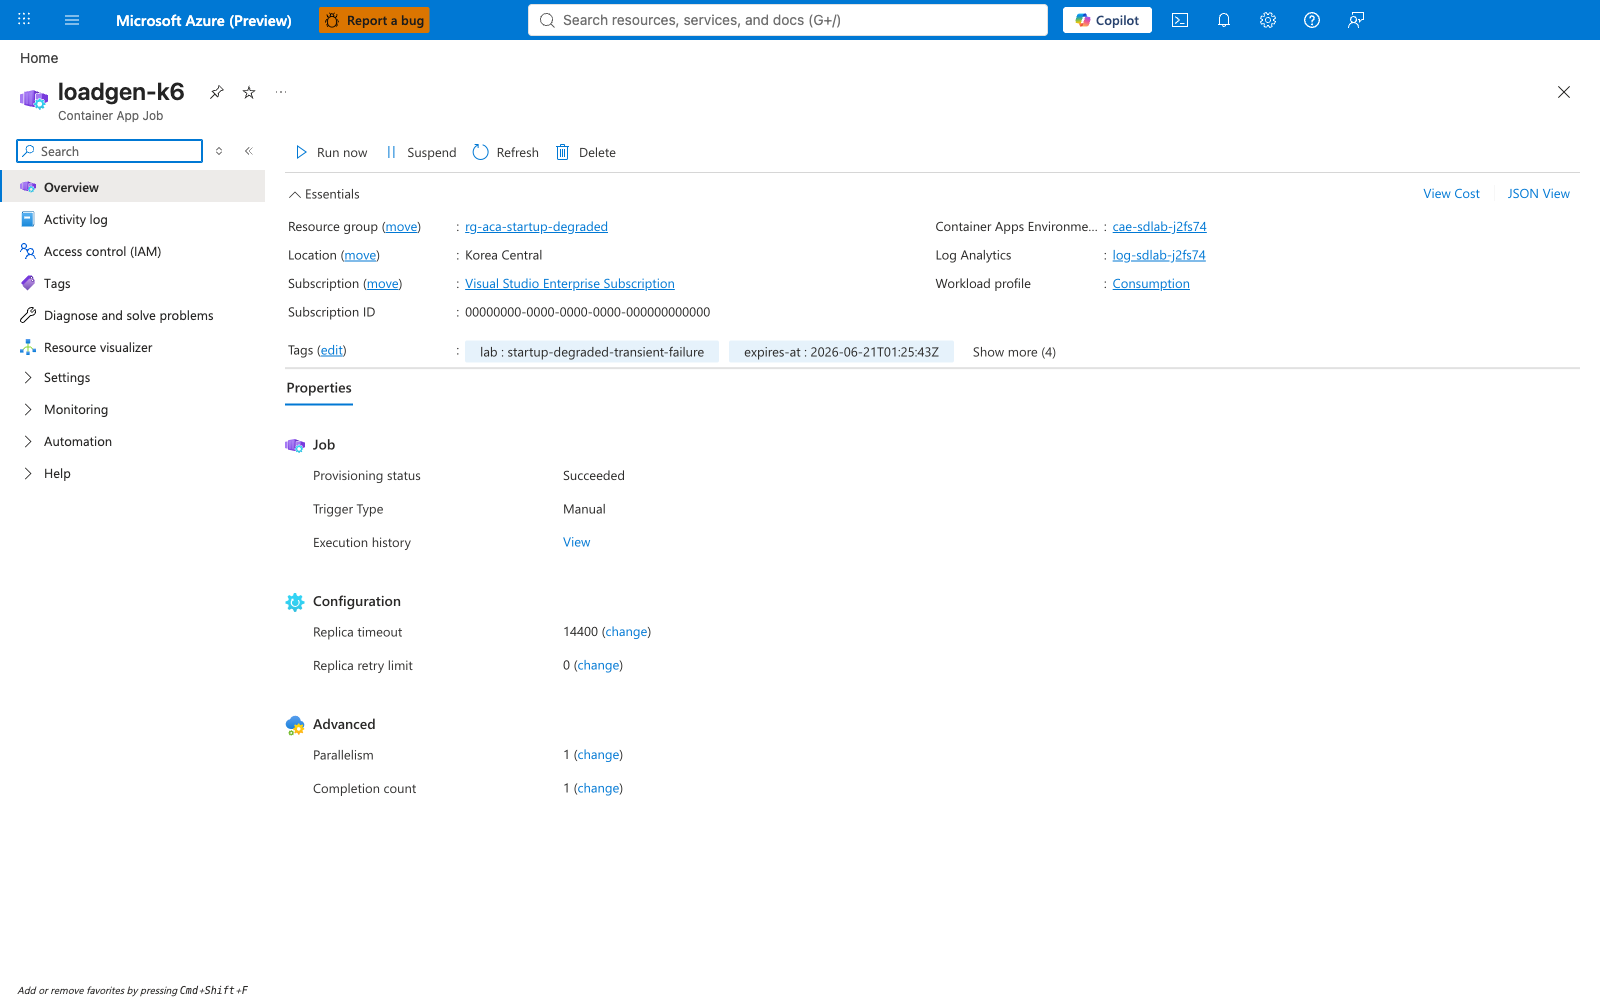Close the loadgen-k6 blade
The image size is (1600, 1000).
tap(1564, 92)
